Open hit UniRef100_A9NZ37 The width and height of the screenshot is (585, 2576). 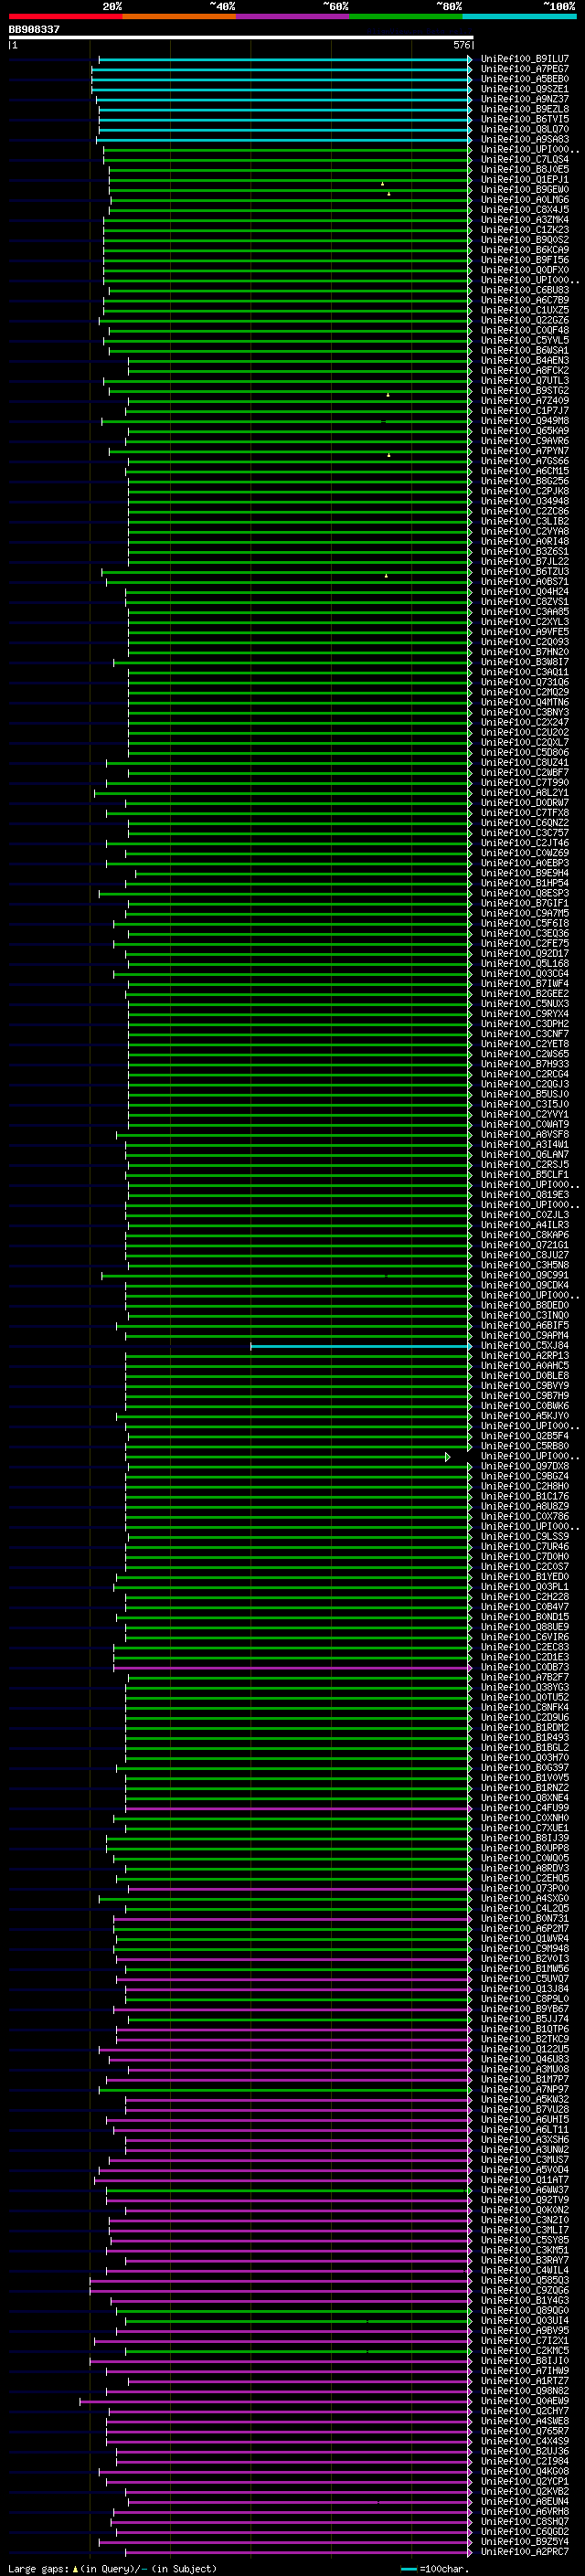tap(525, 99)
